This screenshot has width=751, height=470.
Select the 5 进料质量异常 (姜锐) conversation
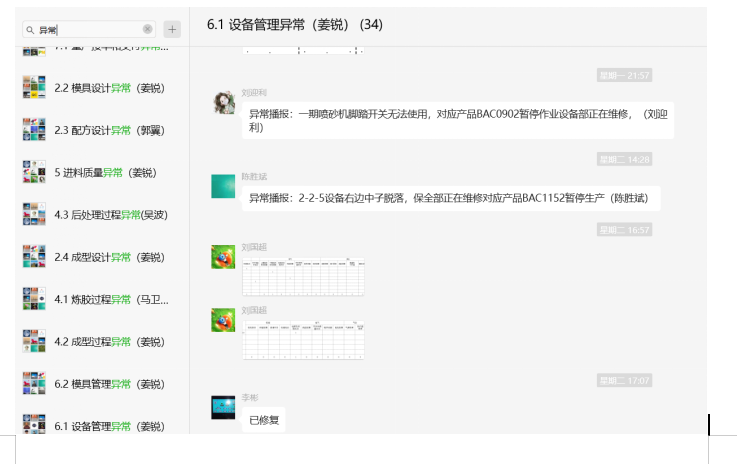click(x=110, y=172)
